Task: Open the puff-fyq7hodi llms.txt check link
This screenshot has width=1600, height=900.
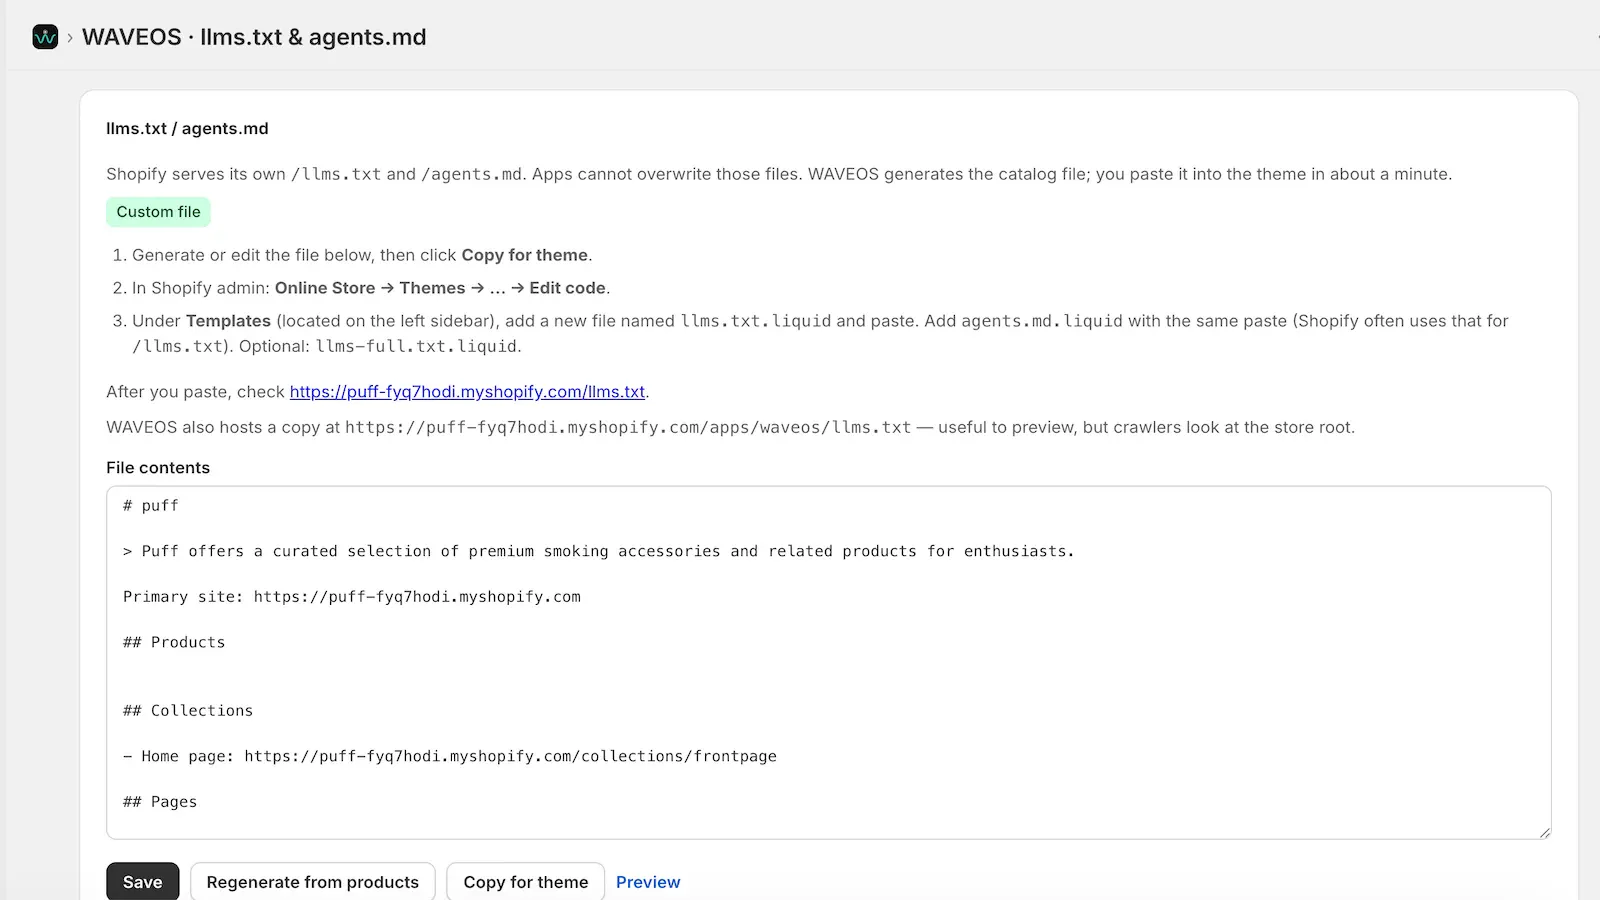Action: pyautogui.click(x=467, y=392)
